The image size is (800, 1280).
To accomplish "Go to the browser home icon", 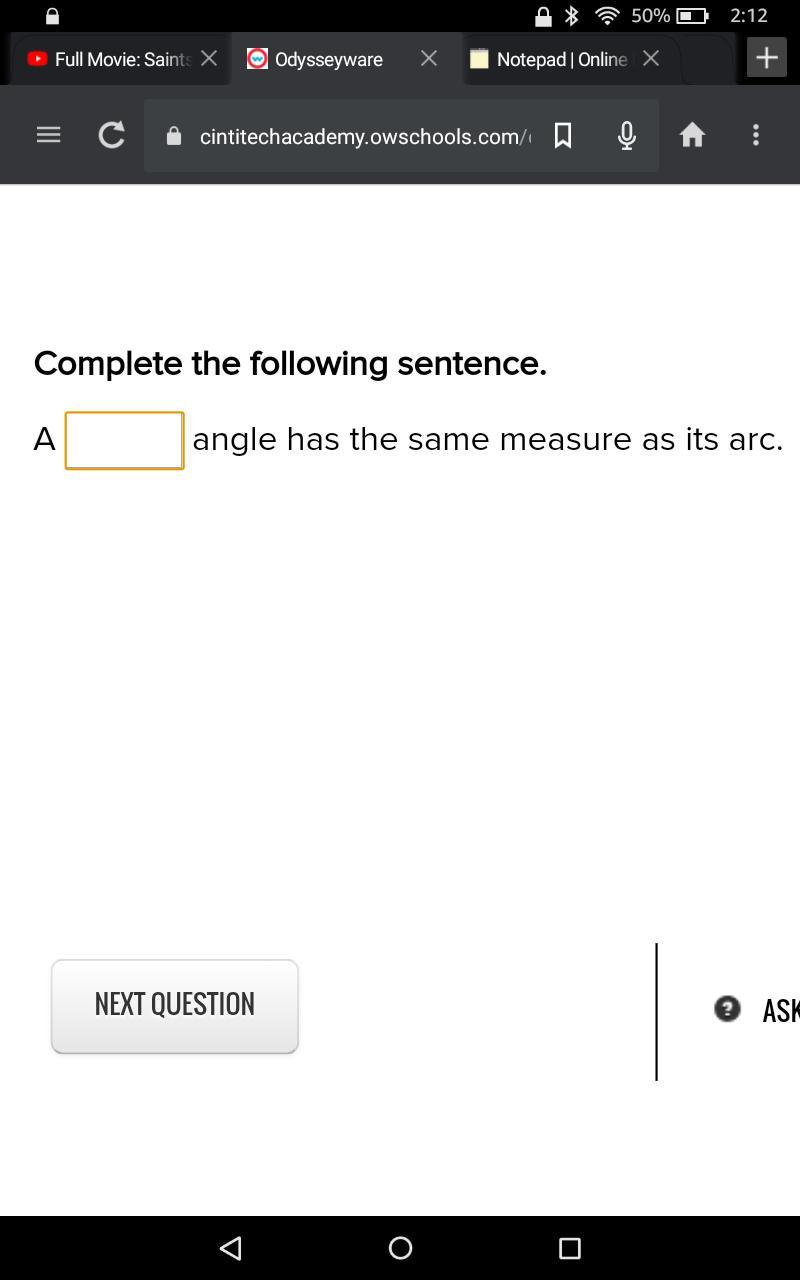I will pos(692,135).
